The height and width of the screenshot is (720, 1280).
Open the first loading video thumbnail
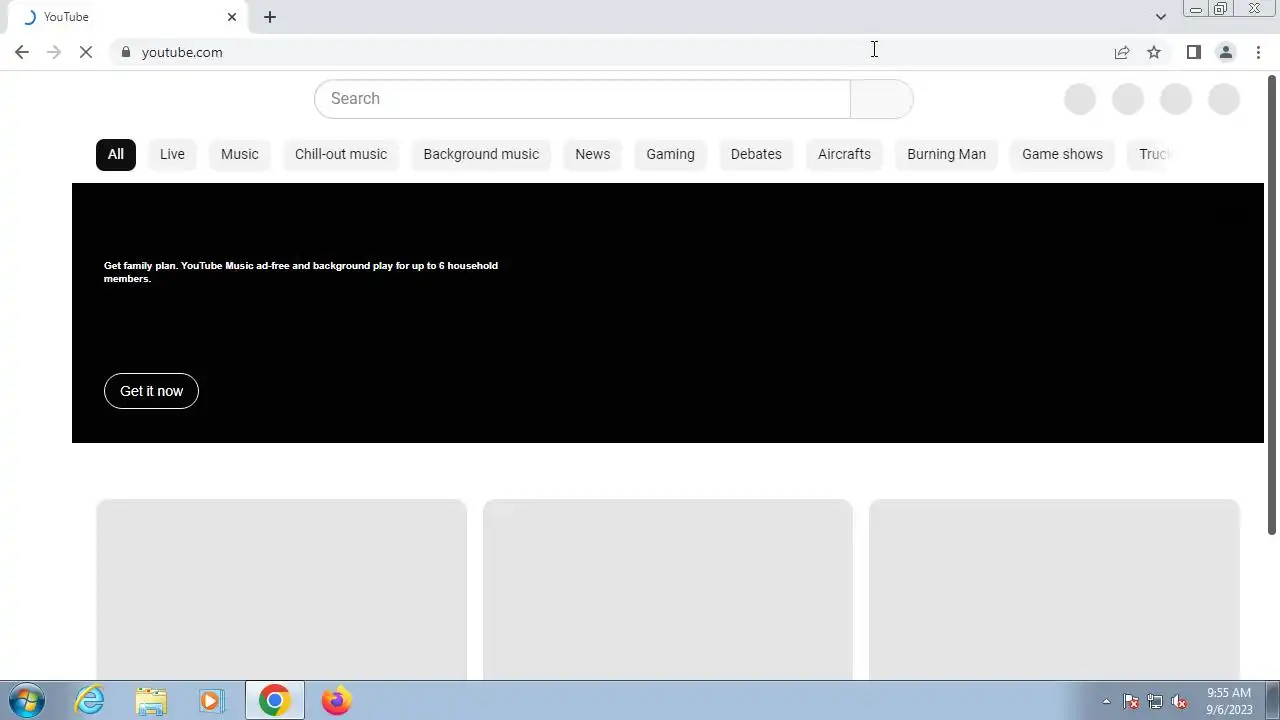point(281,590)
